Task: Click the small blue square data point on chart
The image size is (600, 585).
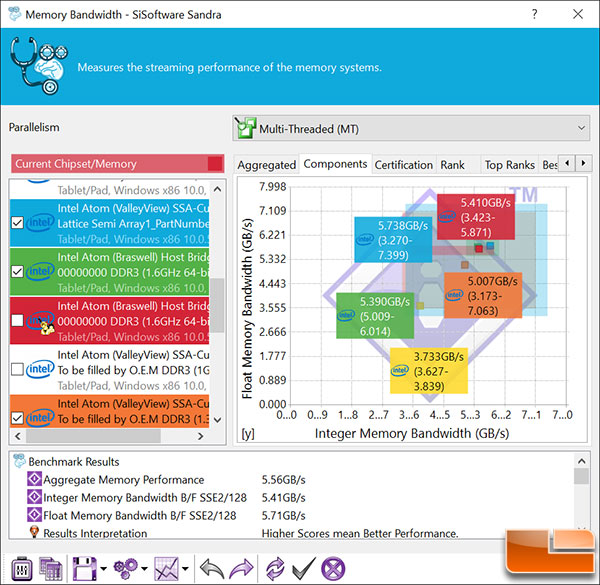Action: [490, 246]
